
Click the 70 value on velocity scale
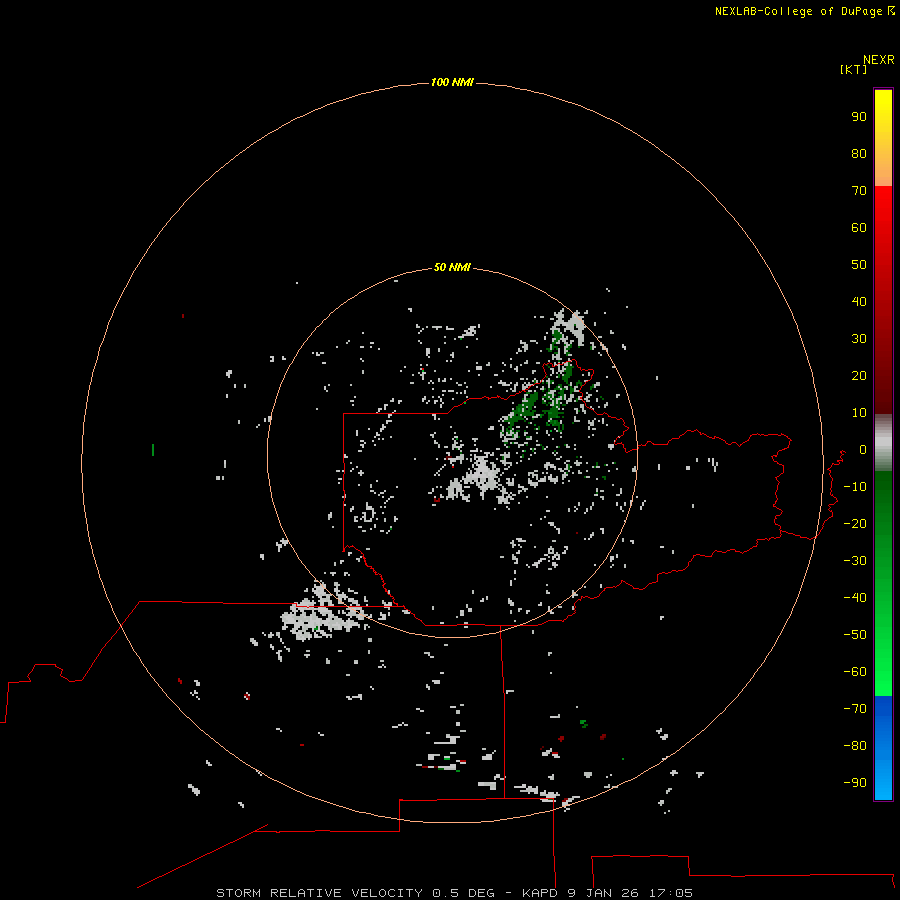point(859,191)
